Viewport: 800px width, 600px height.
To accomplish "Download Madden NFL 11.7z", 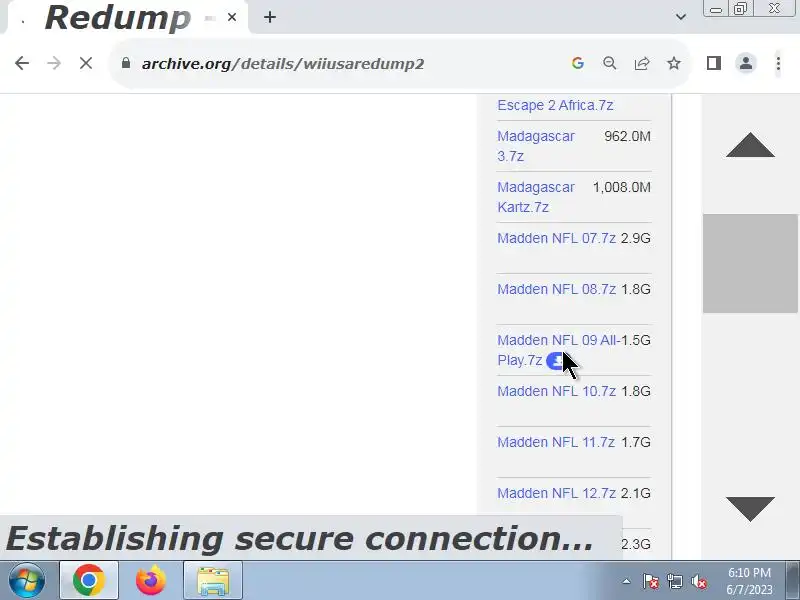I will pyautogui.click(x=556, y=442).
